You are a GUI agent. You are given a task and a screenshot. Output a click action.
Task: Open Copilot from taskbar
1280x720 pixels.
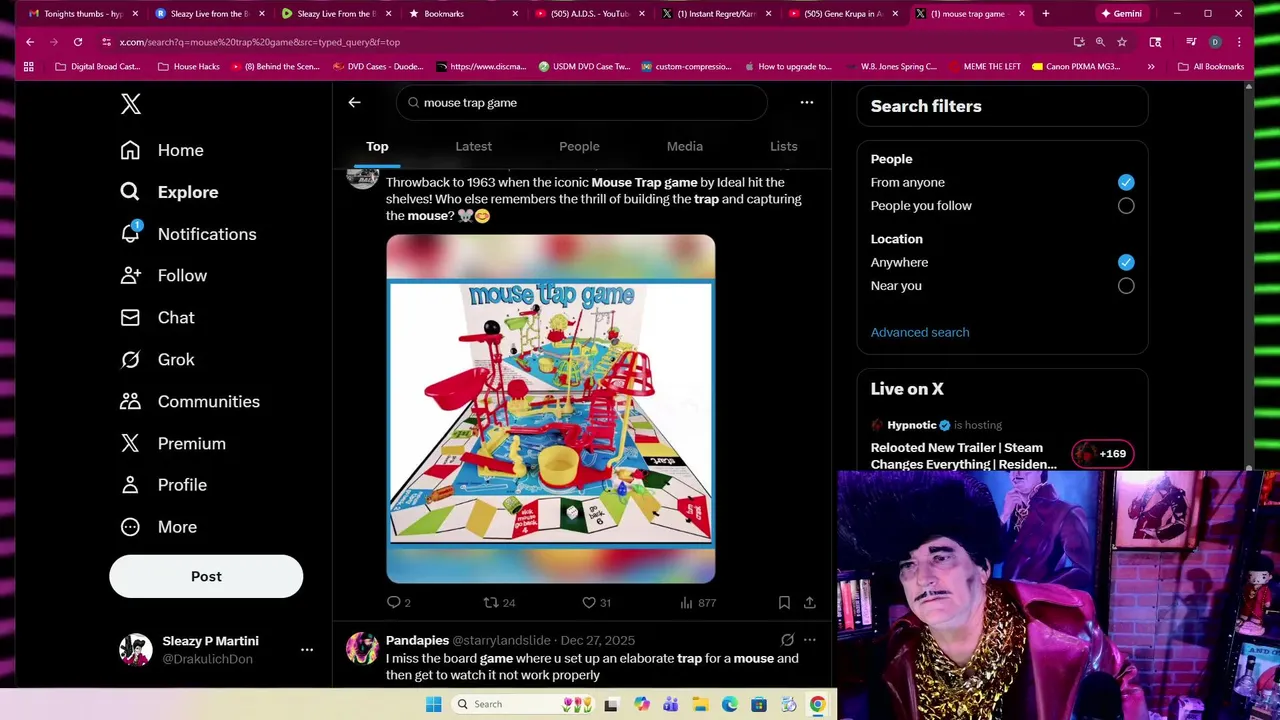coord(642,704)
